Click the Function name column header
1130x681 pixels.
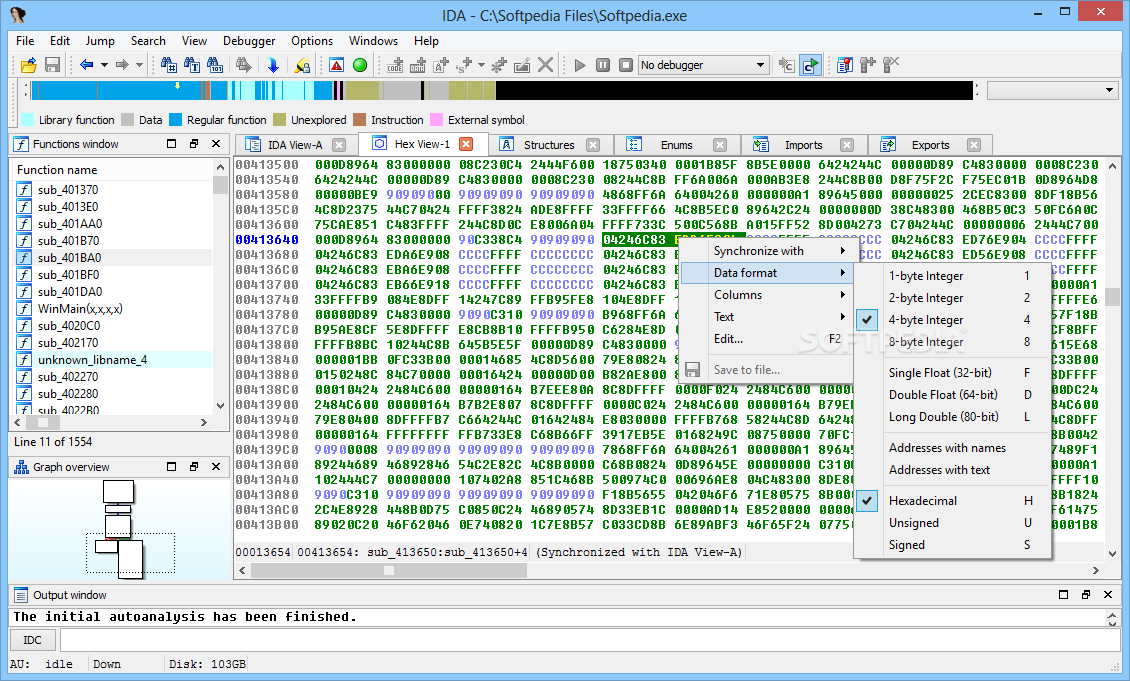click(x=112, y=170)
